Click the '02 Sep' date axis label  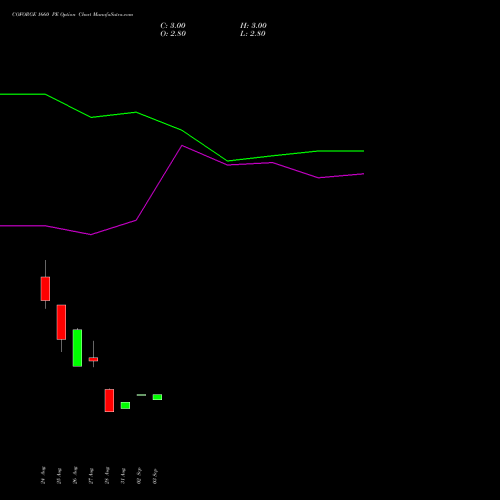pos(139,476)
